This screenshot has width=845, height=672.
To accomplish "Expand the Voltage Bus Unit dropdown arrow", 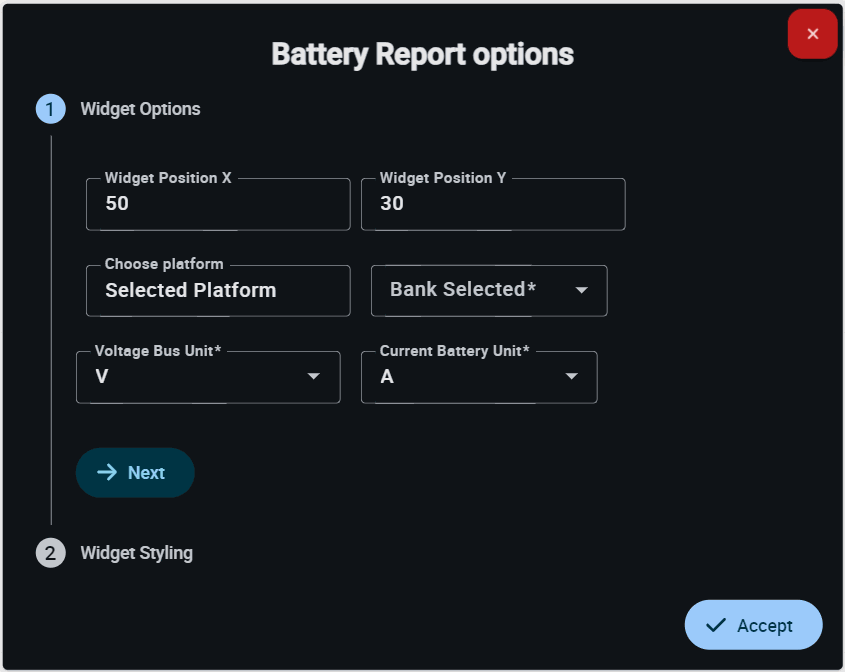I will point(313,377).
